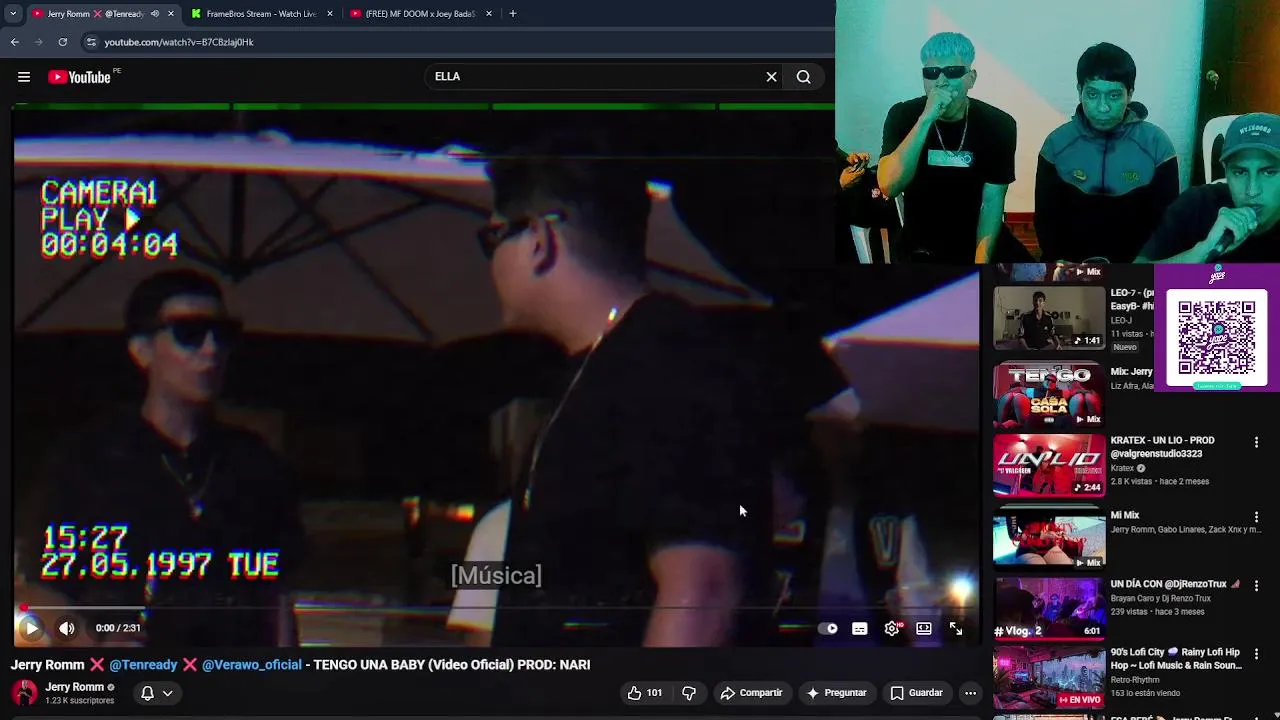Open a new browser tab
The image size is (1280, 720).
click(513, 14)
